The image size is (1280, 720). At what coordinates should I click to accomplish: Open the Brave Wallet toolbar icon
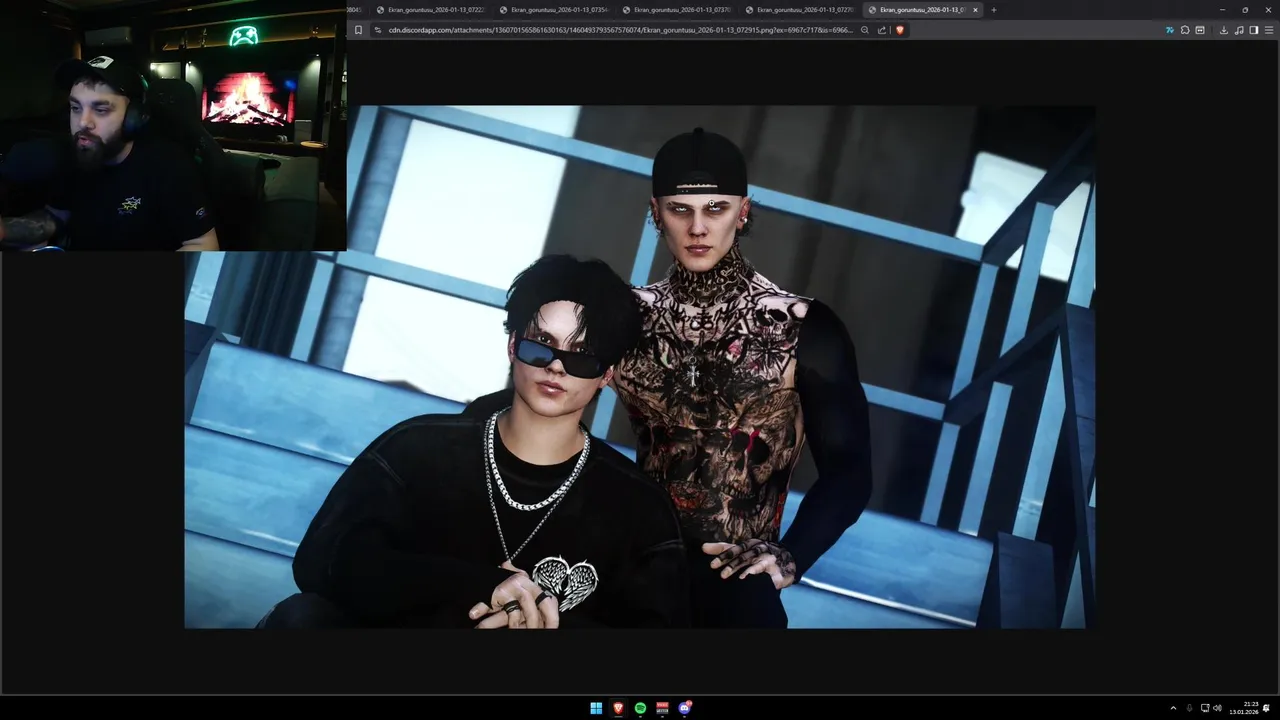click(1200, 30)
